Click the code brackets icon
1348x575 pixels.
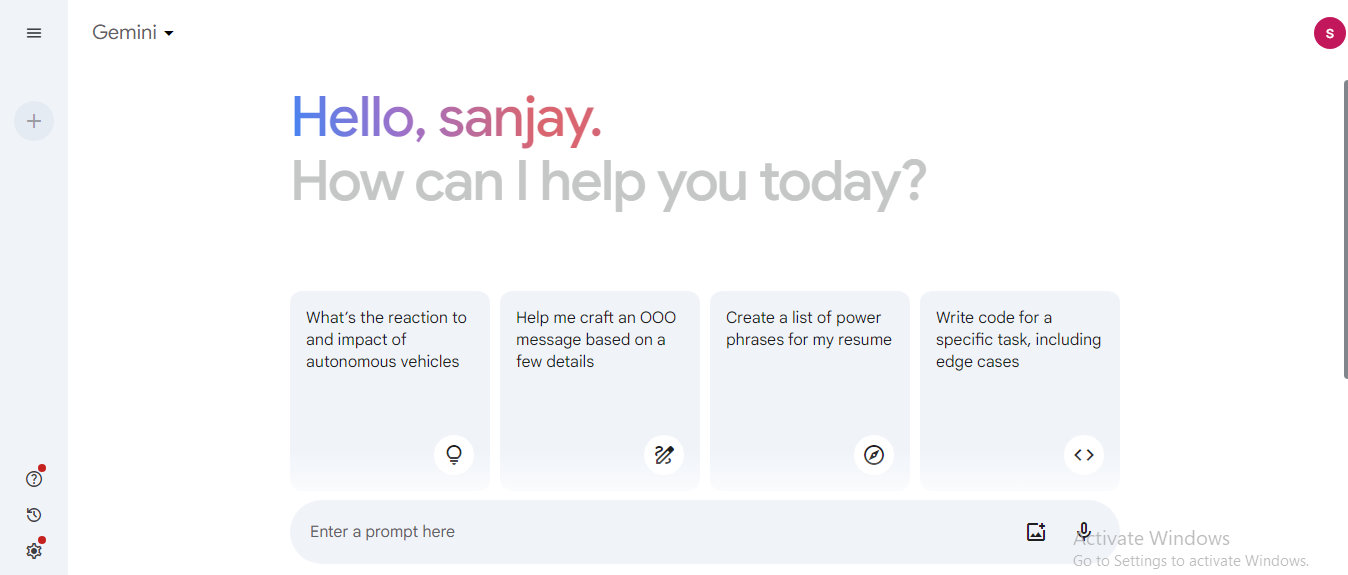point(1084,455)
